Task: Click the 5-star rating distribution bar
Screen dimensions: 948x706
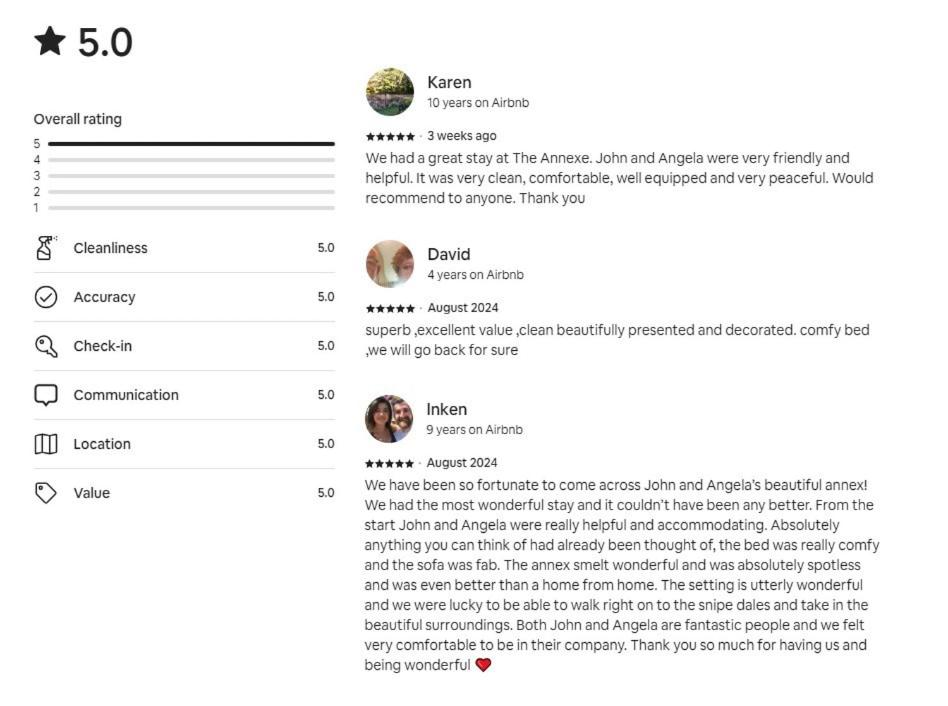Action: [x=191, y=144]
